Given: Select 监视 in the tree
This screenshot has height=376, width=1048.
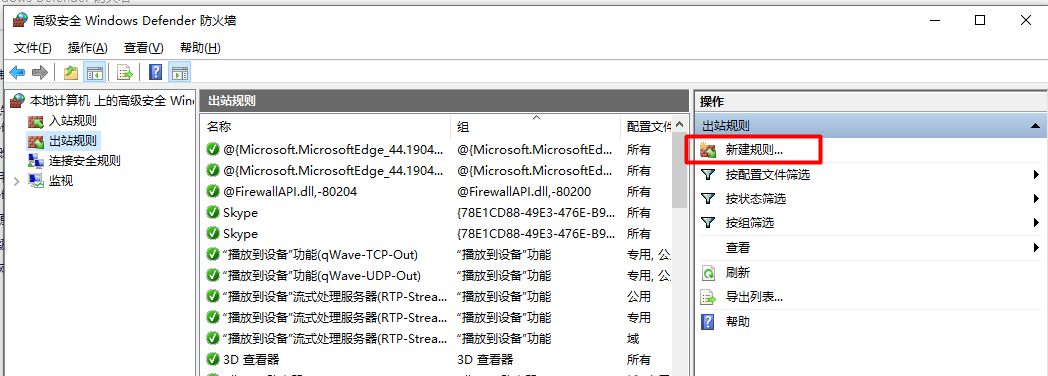Looking at the screenshot, I should click(x=61, y=181).
